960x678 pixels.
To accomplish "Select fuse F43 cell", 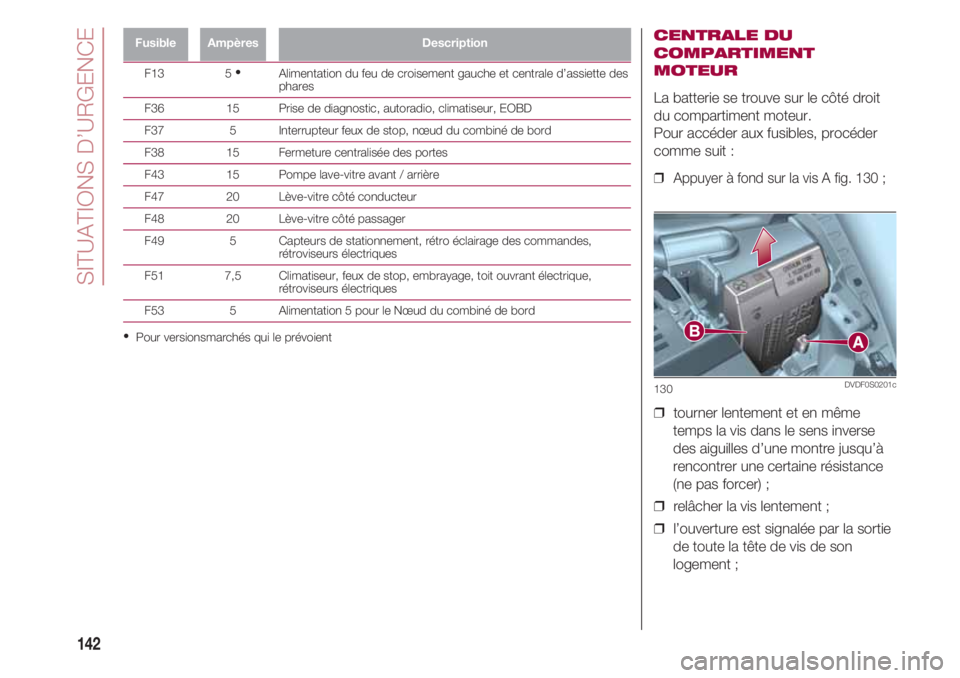I will (x=154, y=175).
